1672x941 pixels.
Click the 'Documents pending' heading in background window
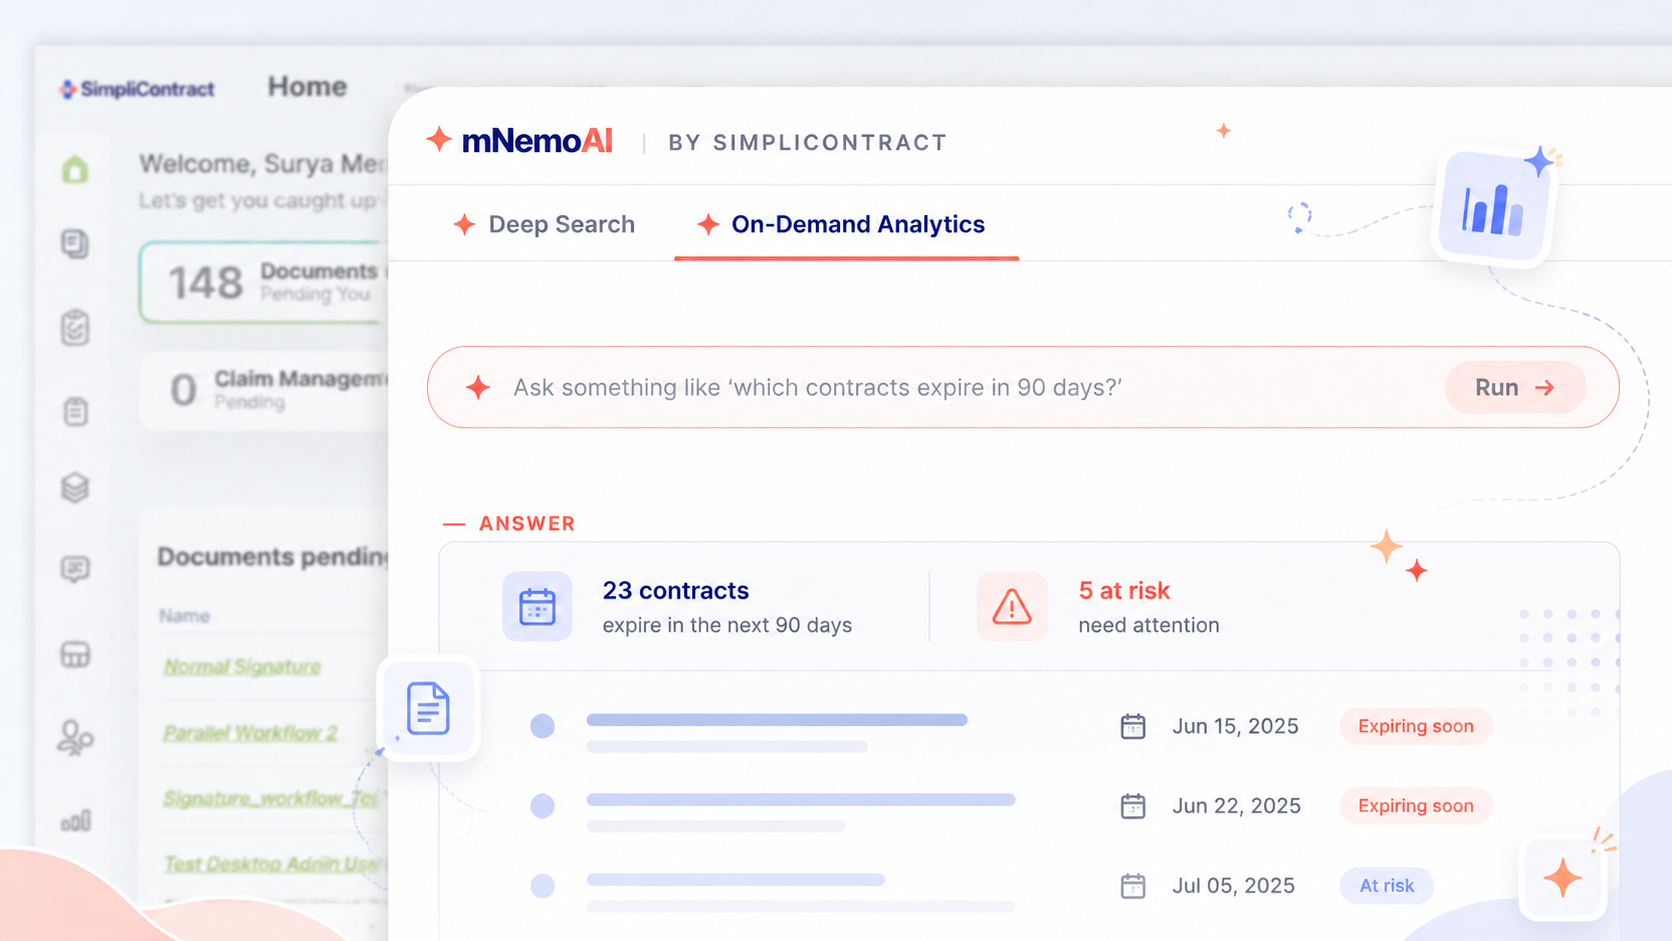tap(272, 557)
